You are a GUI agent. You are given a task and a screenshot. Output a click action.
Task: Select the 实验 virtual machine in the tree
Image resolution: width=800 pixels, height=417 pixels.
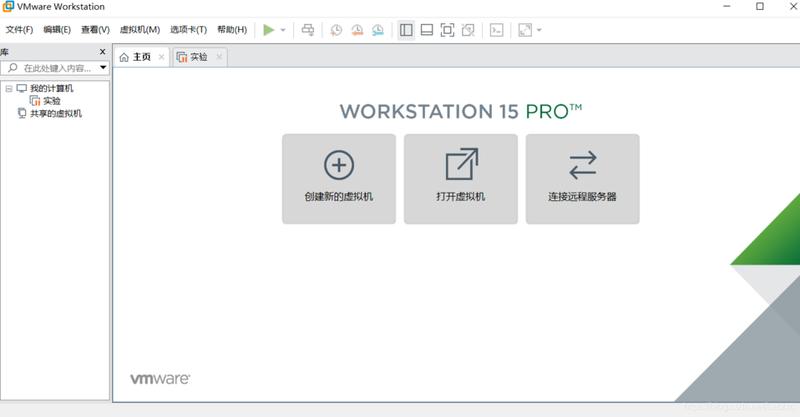52,101
